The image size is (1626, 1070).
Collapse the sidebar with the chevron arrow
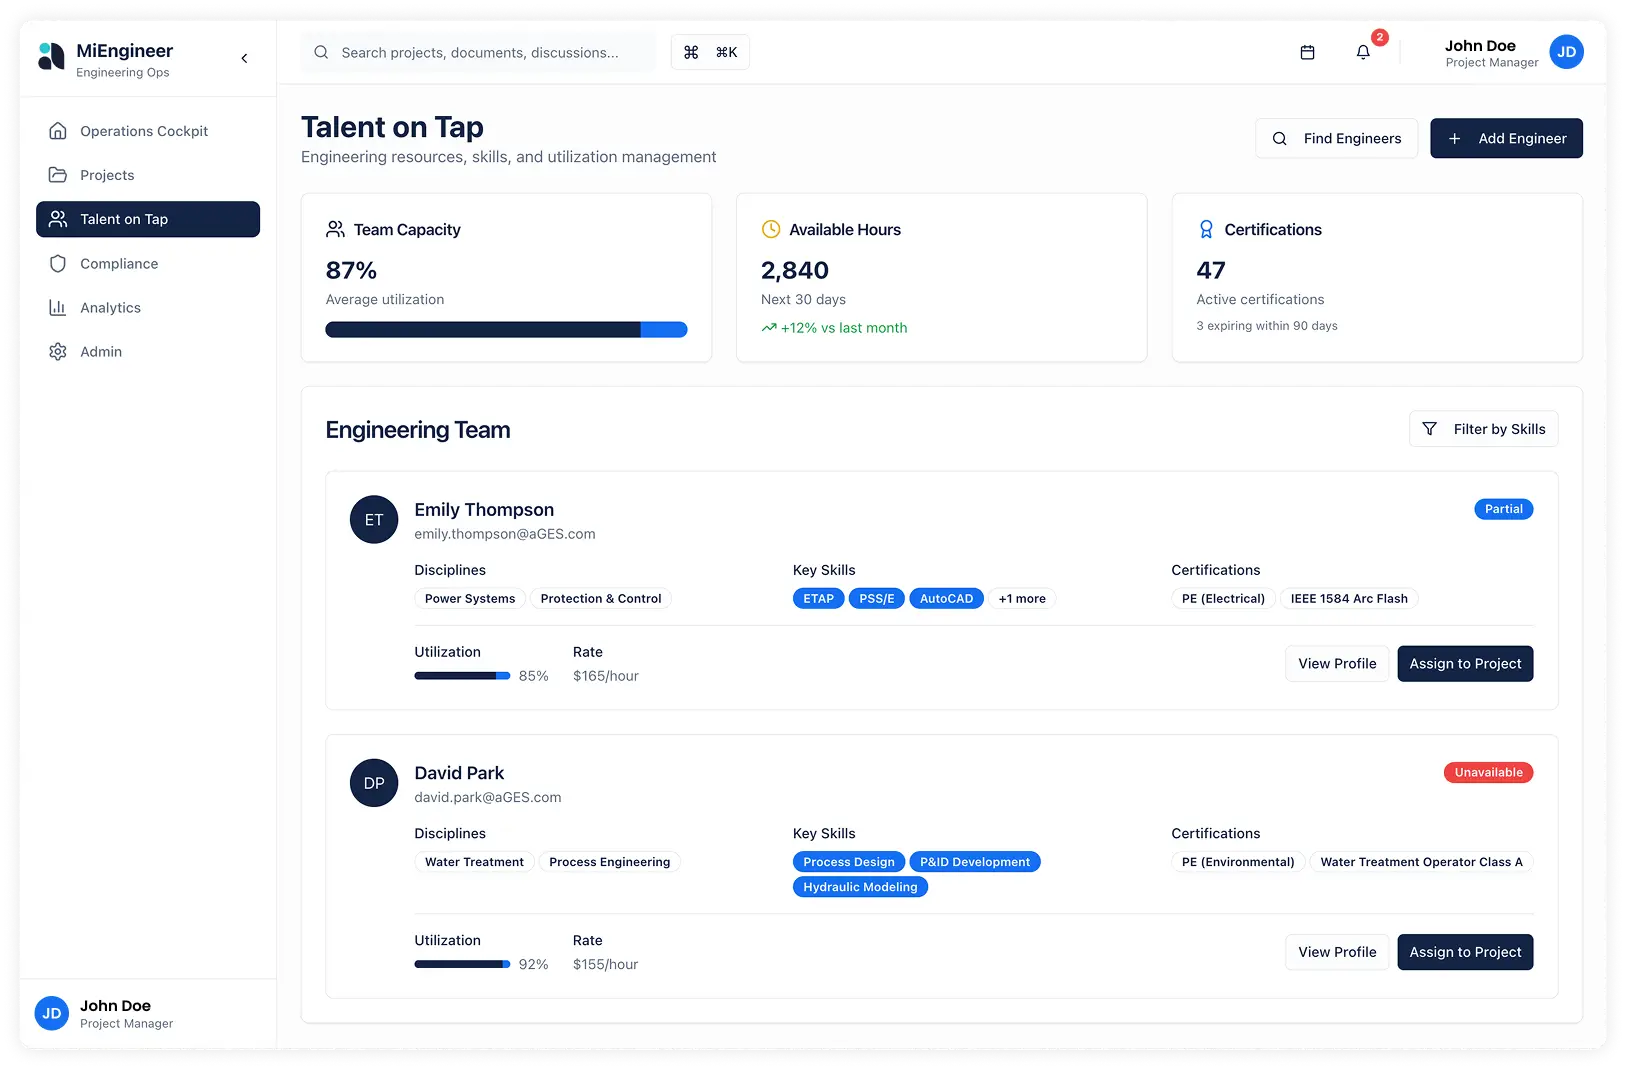point(244,58)
